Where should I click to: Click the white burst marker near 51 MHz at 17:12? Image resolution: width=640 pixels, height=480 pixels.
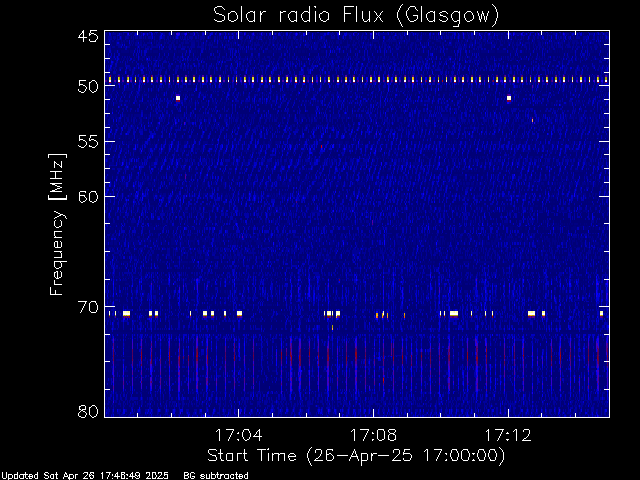pos(509,98)
